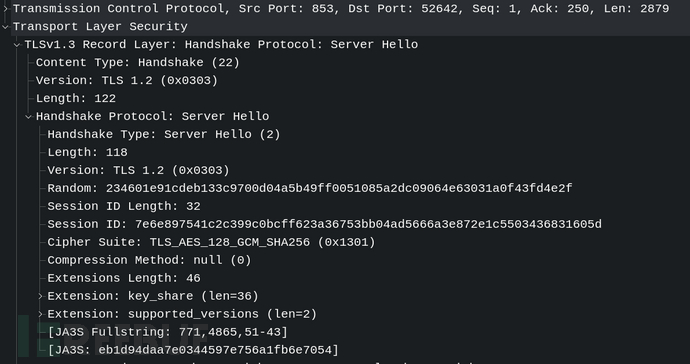Image resolution: width=690 pixels, height=364 pixels.
Task: Select the Extensions Length: 46 line
Action: click(x=124, y=278)
